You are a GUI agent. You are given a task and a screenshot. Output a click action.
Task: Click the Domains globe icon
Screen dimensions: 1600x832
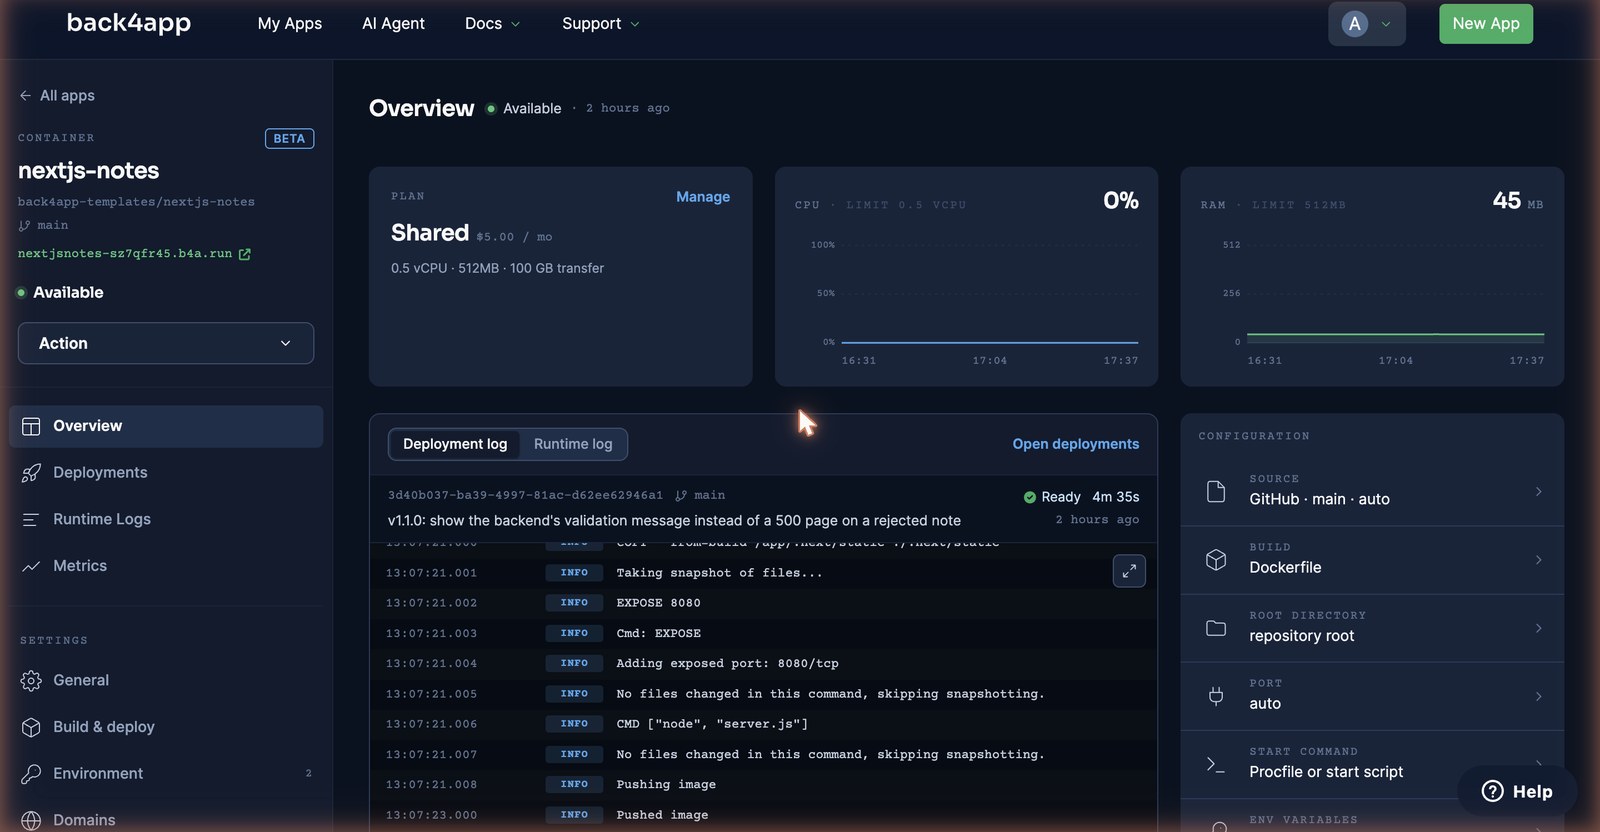(x=31, y=820)
